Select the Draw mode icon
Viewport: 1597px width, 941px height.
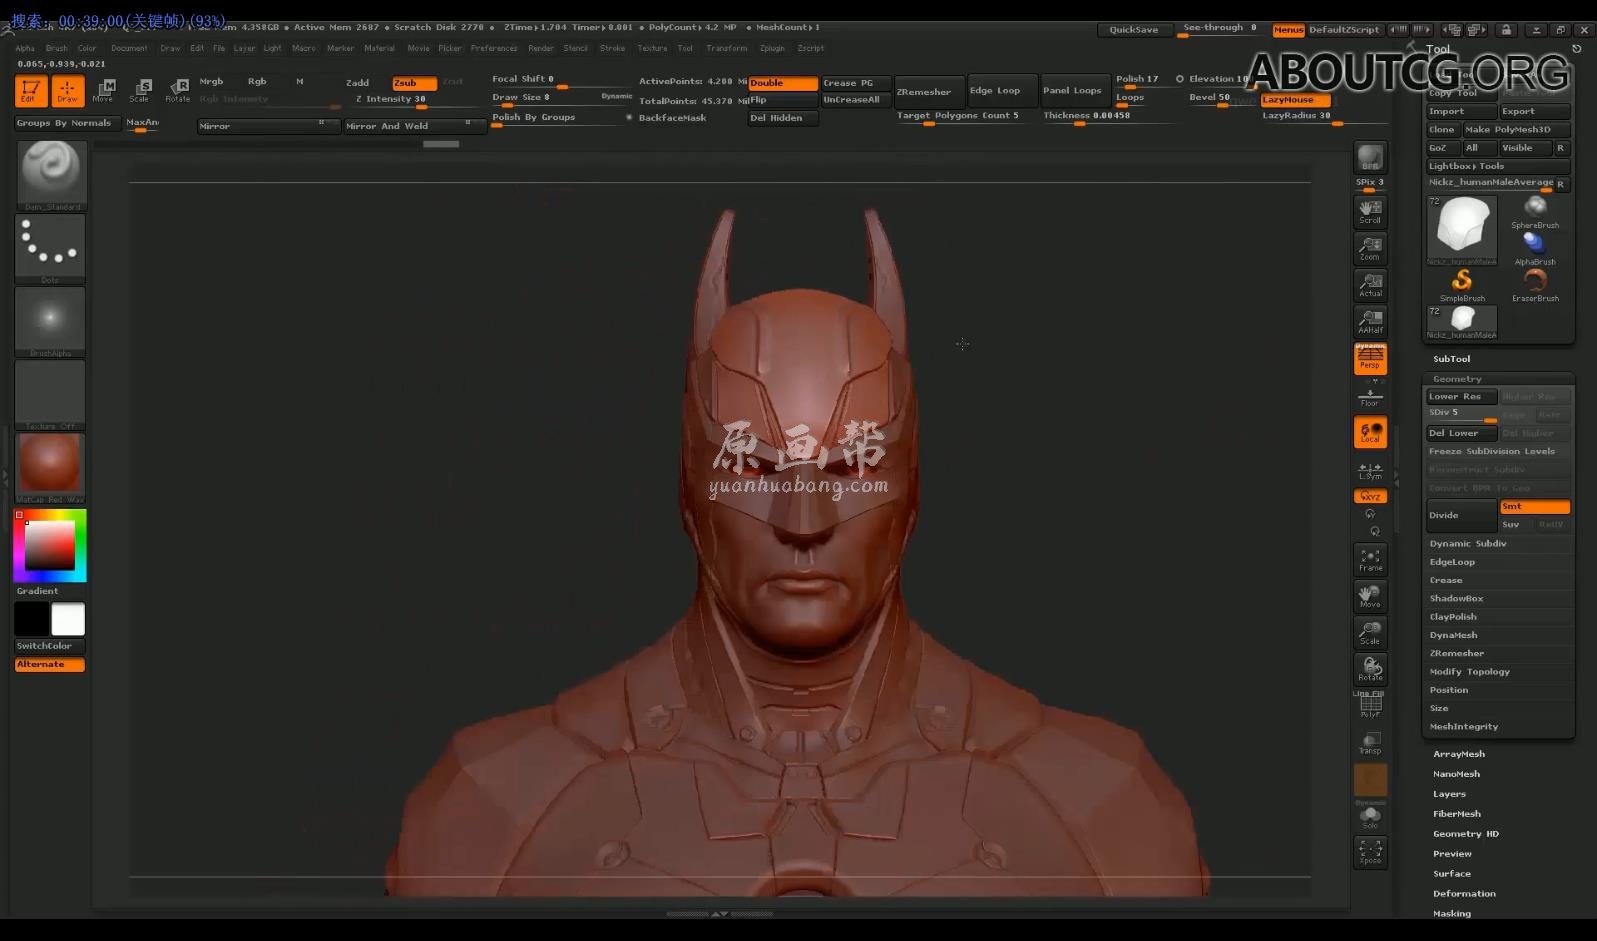tap(67, 90)
